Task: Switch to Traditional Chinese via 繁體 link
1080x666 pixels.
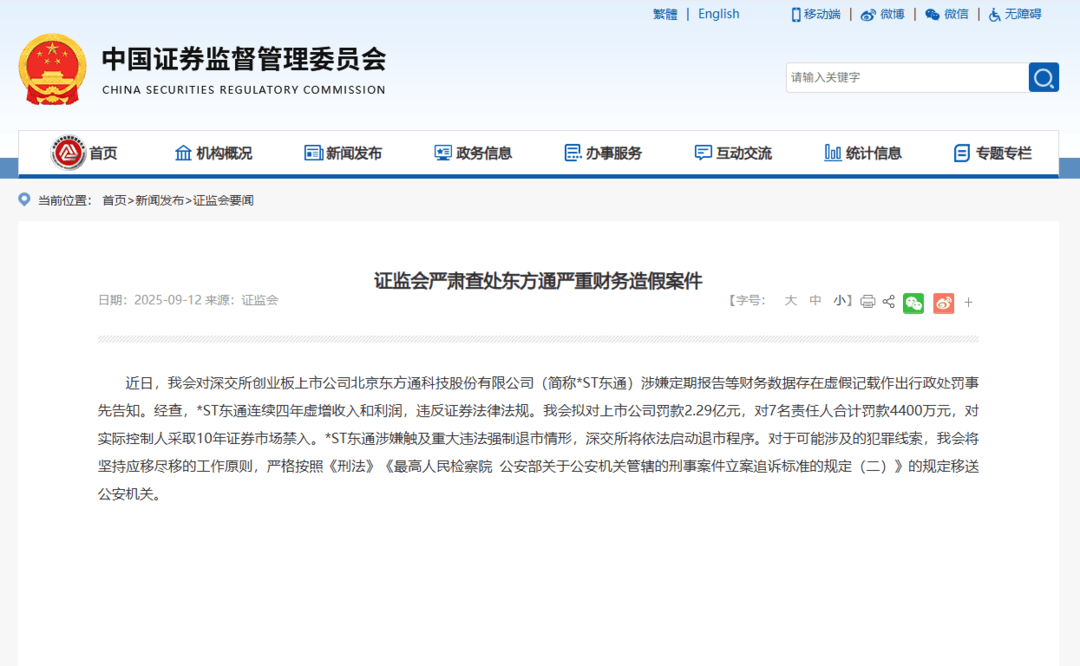Action: tap(664, 14)
